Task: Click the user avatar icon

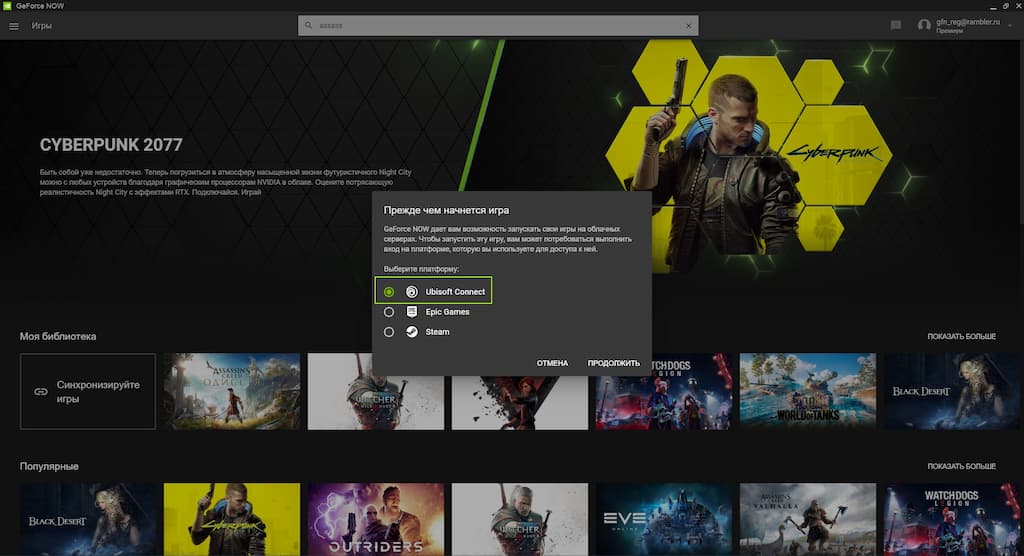Action: (x=923, y=25)
